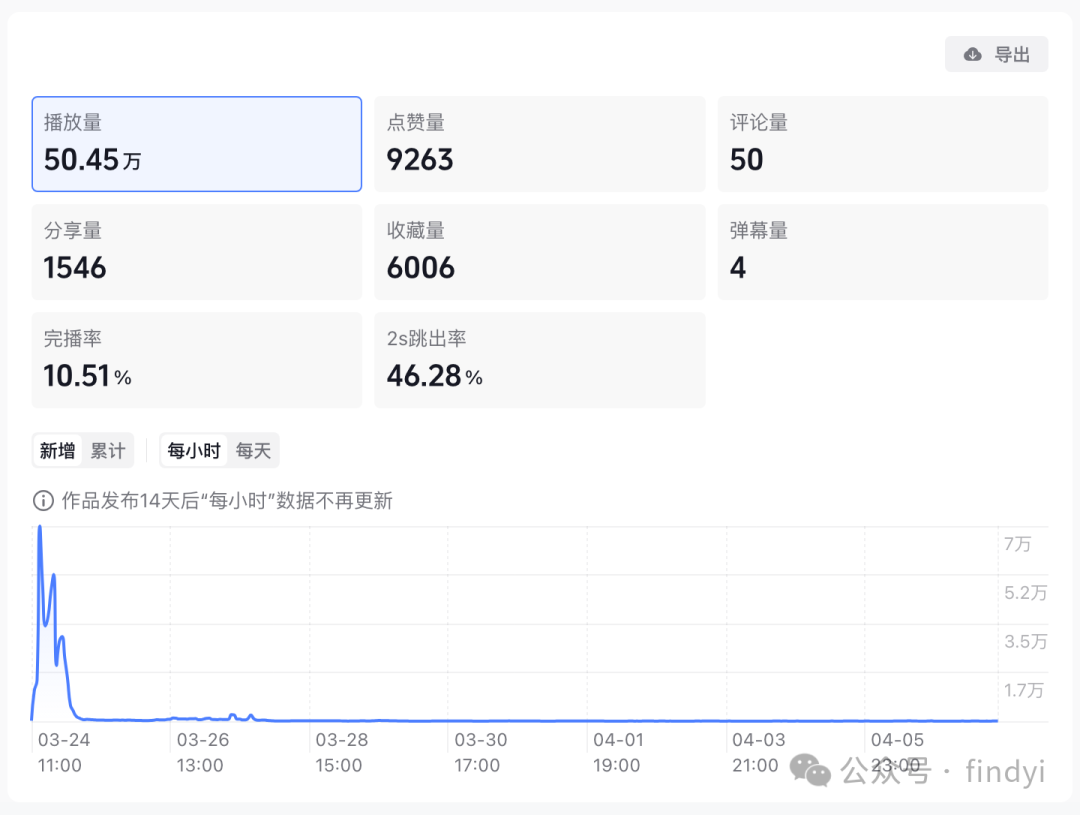
Task: Click the cloud download export icon
Action: tap(973, 54)
